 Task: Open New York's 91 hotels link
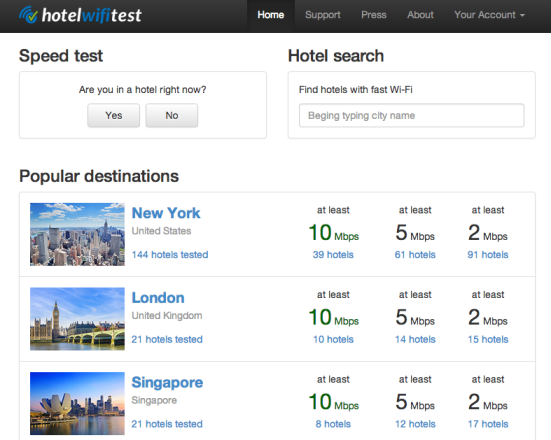tap(488, 254)
